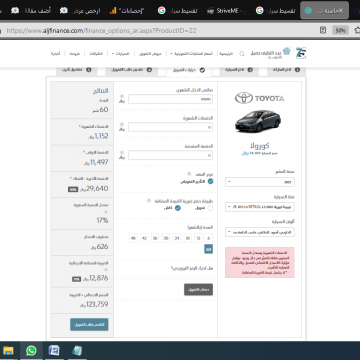Open the car colors dropdown
The image size is (360, 360).
click(260, 232)
